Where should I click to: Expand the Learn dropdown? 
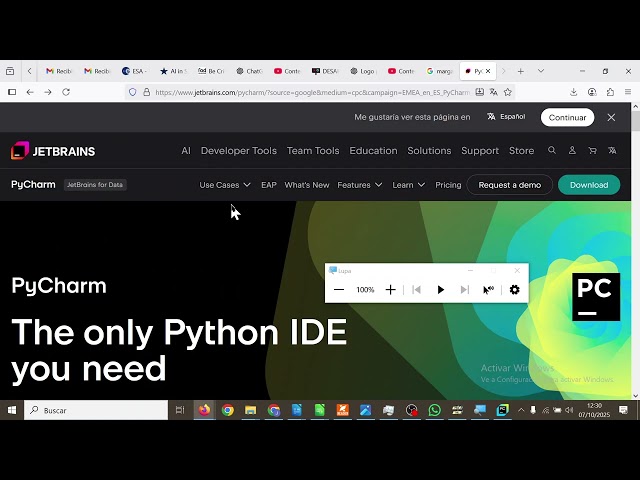pyautogui.click(x=409, y=185)
